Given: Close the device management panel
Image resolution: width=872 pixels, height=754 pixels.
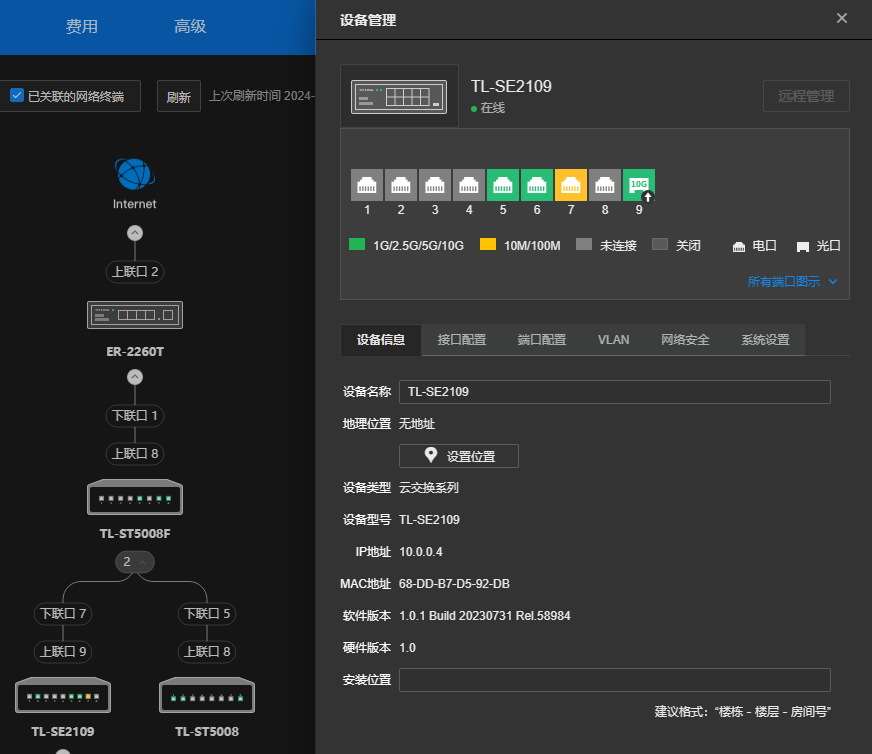Looking at the screenshot, I should click(842, 18).
